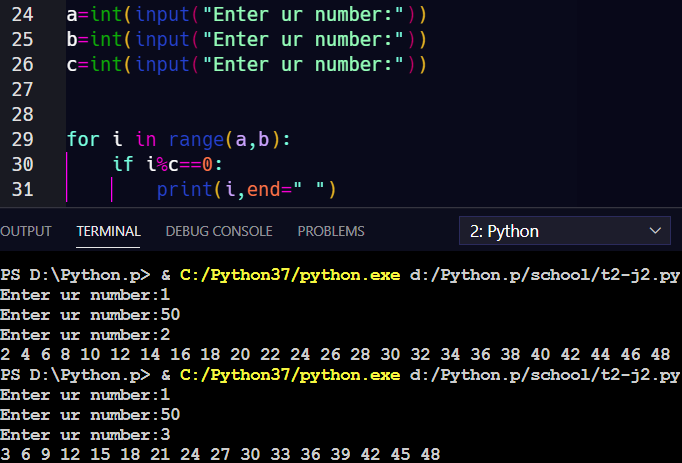Place cursor on empty line 27
This screenshot has width=682, height=463.
200,90
